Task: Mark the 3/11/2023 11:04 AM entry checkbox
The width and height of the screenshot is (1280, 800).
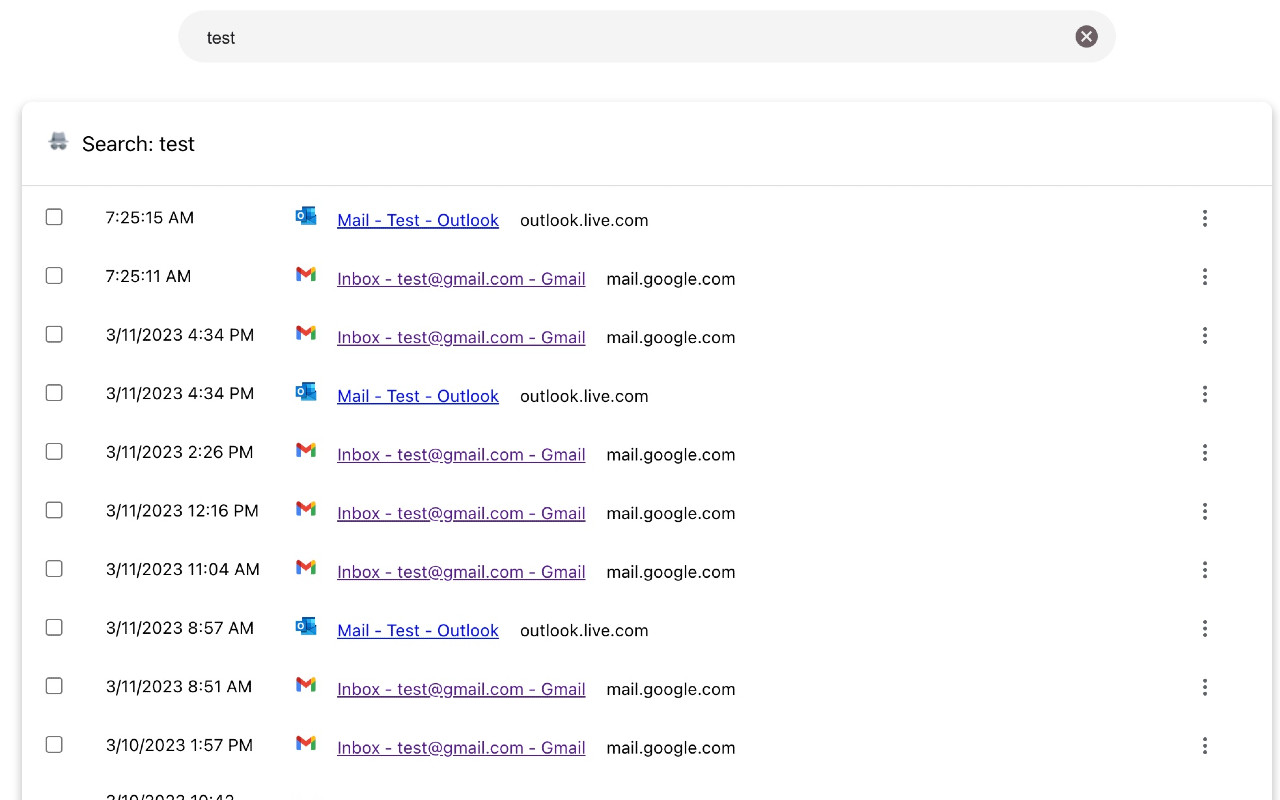Action: coord(54,568)
